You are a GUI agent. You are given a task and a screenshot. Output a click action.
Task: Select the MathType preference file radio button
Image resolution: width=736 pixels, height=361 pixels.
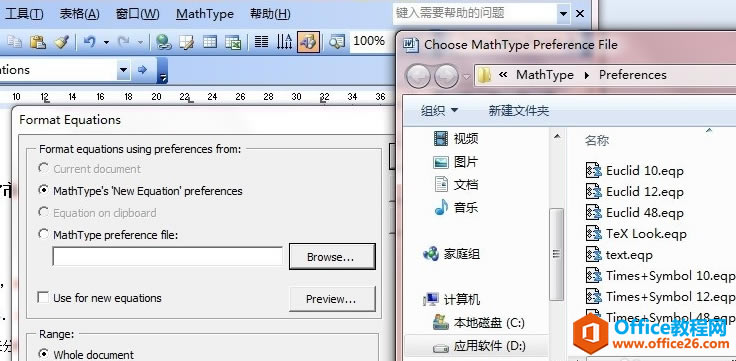coord(43,234)
